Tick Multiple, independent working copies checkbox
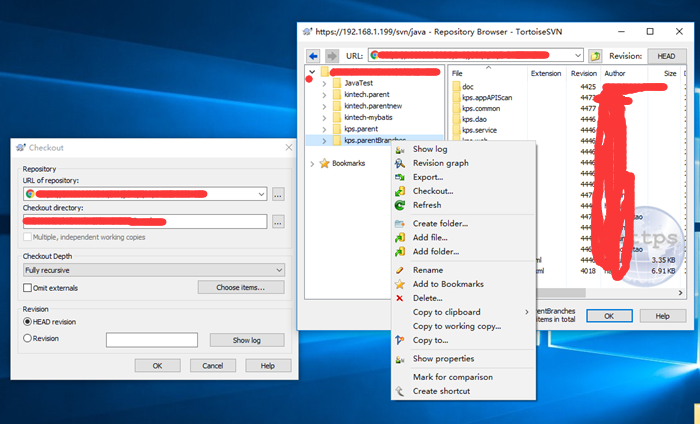The height and width of the screenshot is (424, 700). [27, 237]
